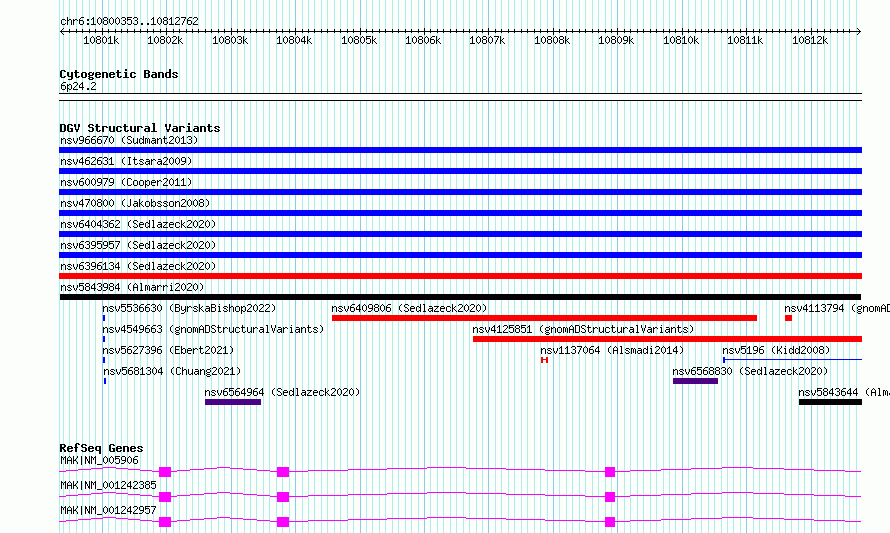Click middle exon box of MAK|NM_001242957
Screen dimensions: 890x533
283,522
